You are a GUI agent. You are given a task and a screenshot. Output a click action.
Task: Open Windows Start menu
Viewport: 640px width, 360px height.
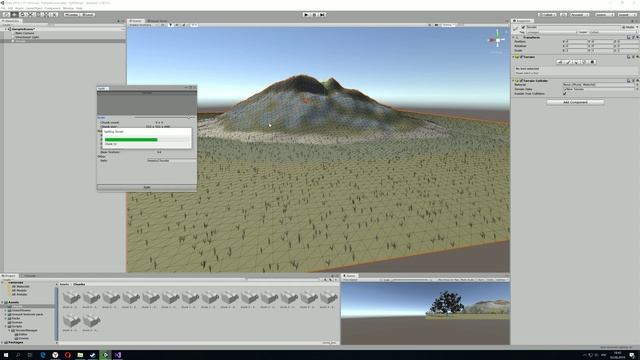click(6, 355)
